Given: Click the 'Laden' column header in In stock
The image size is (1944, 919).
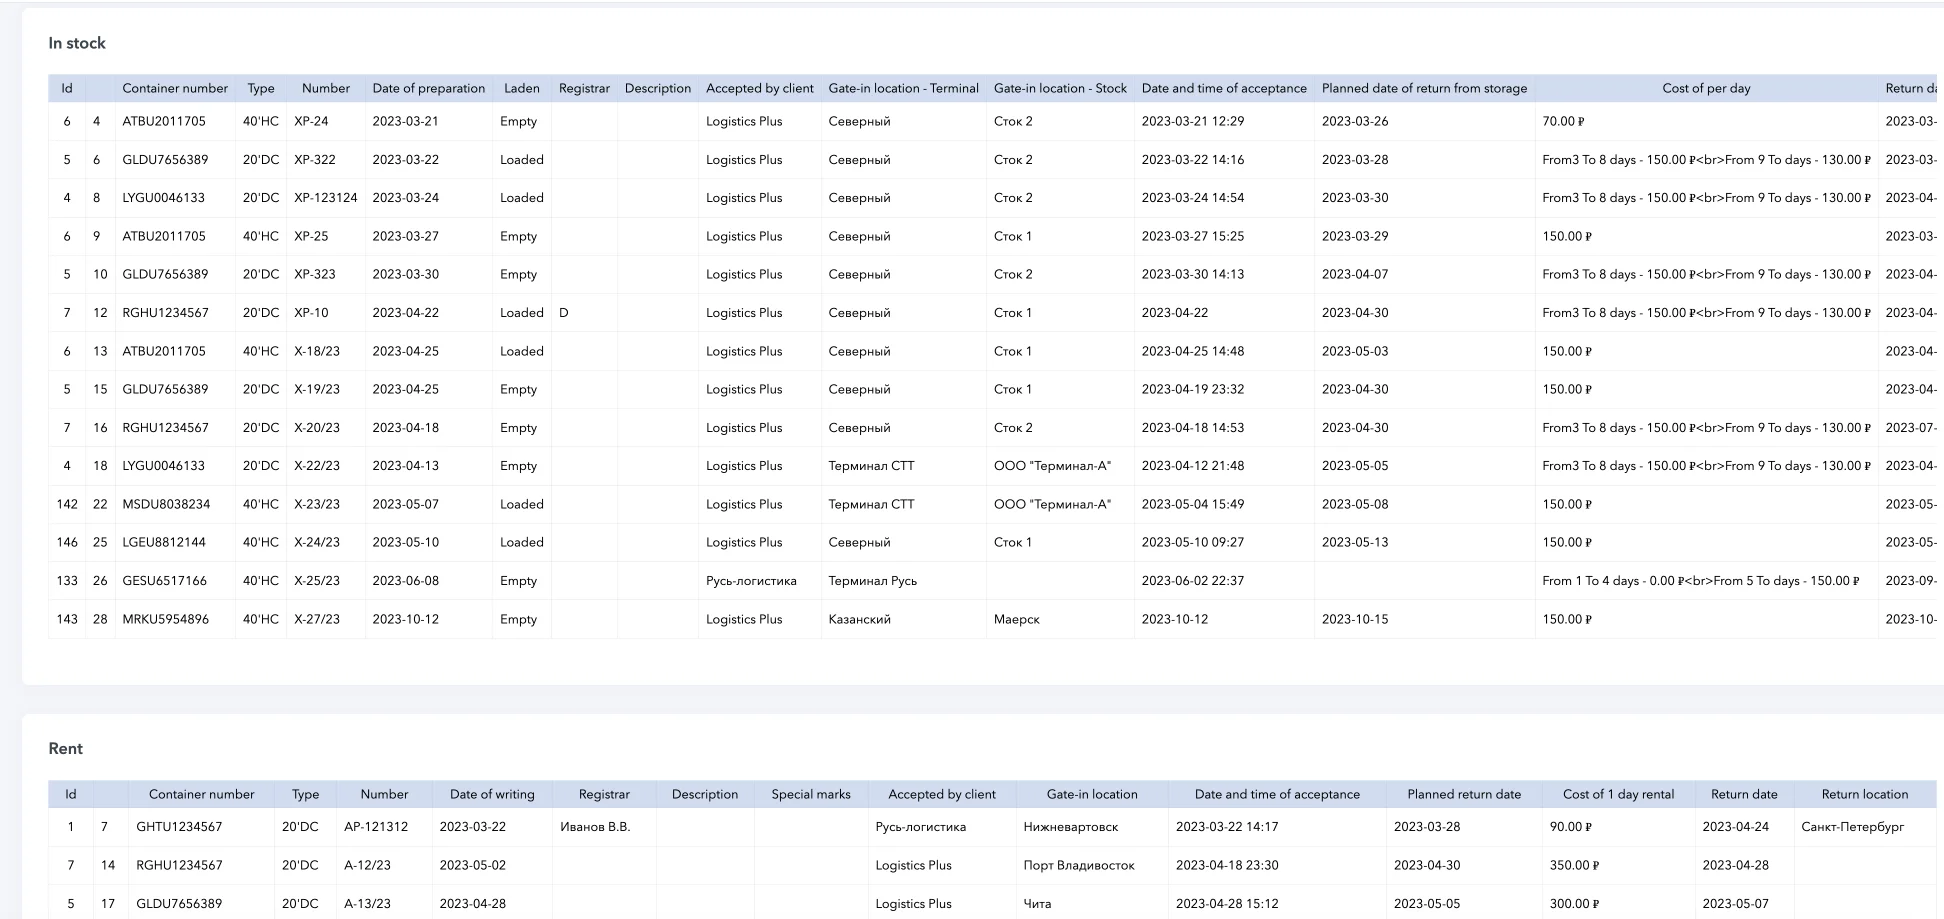Looking at the screenshot, I should point(521,88).
